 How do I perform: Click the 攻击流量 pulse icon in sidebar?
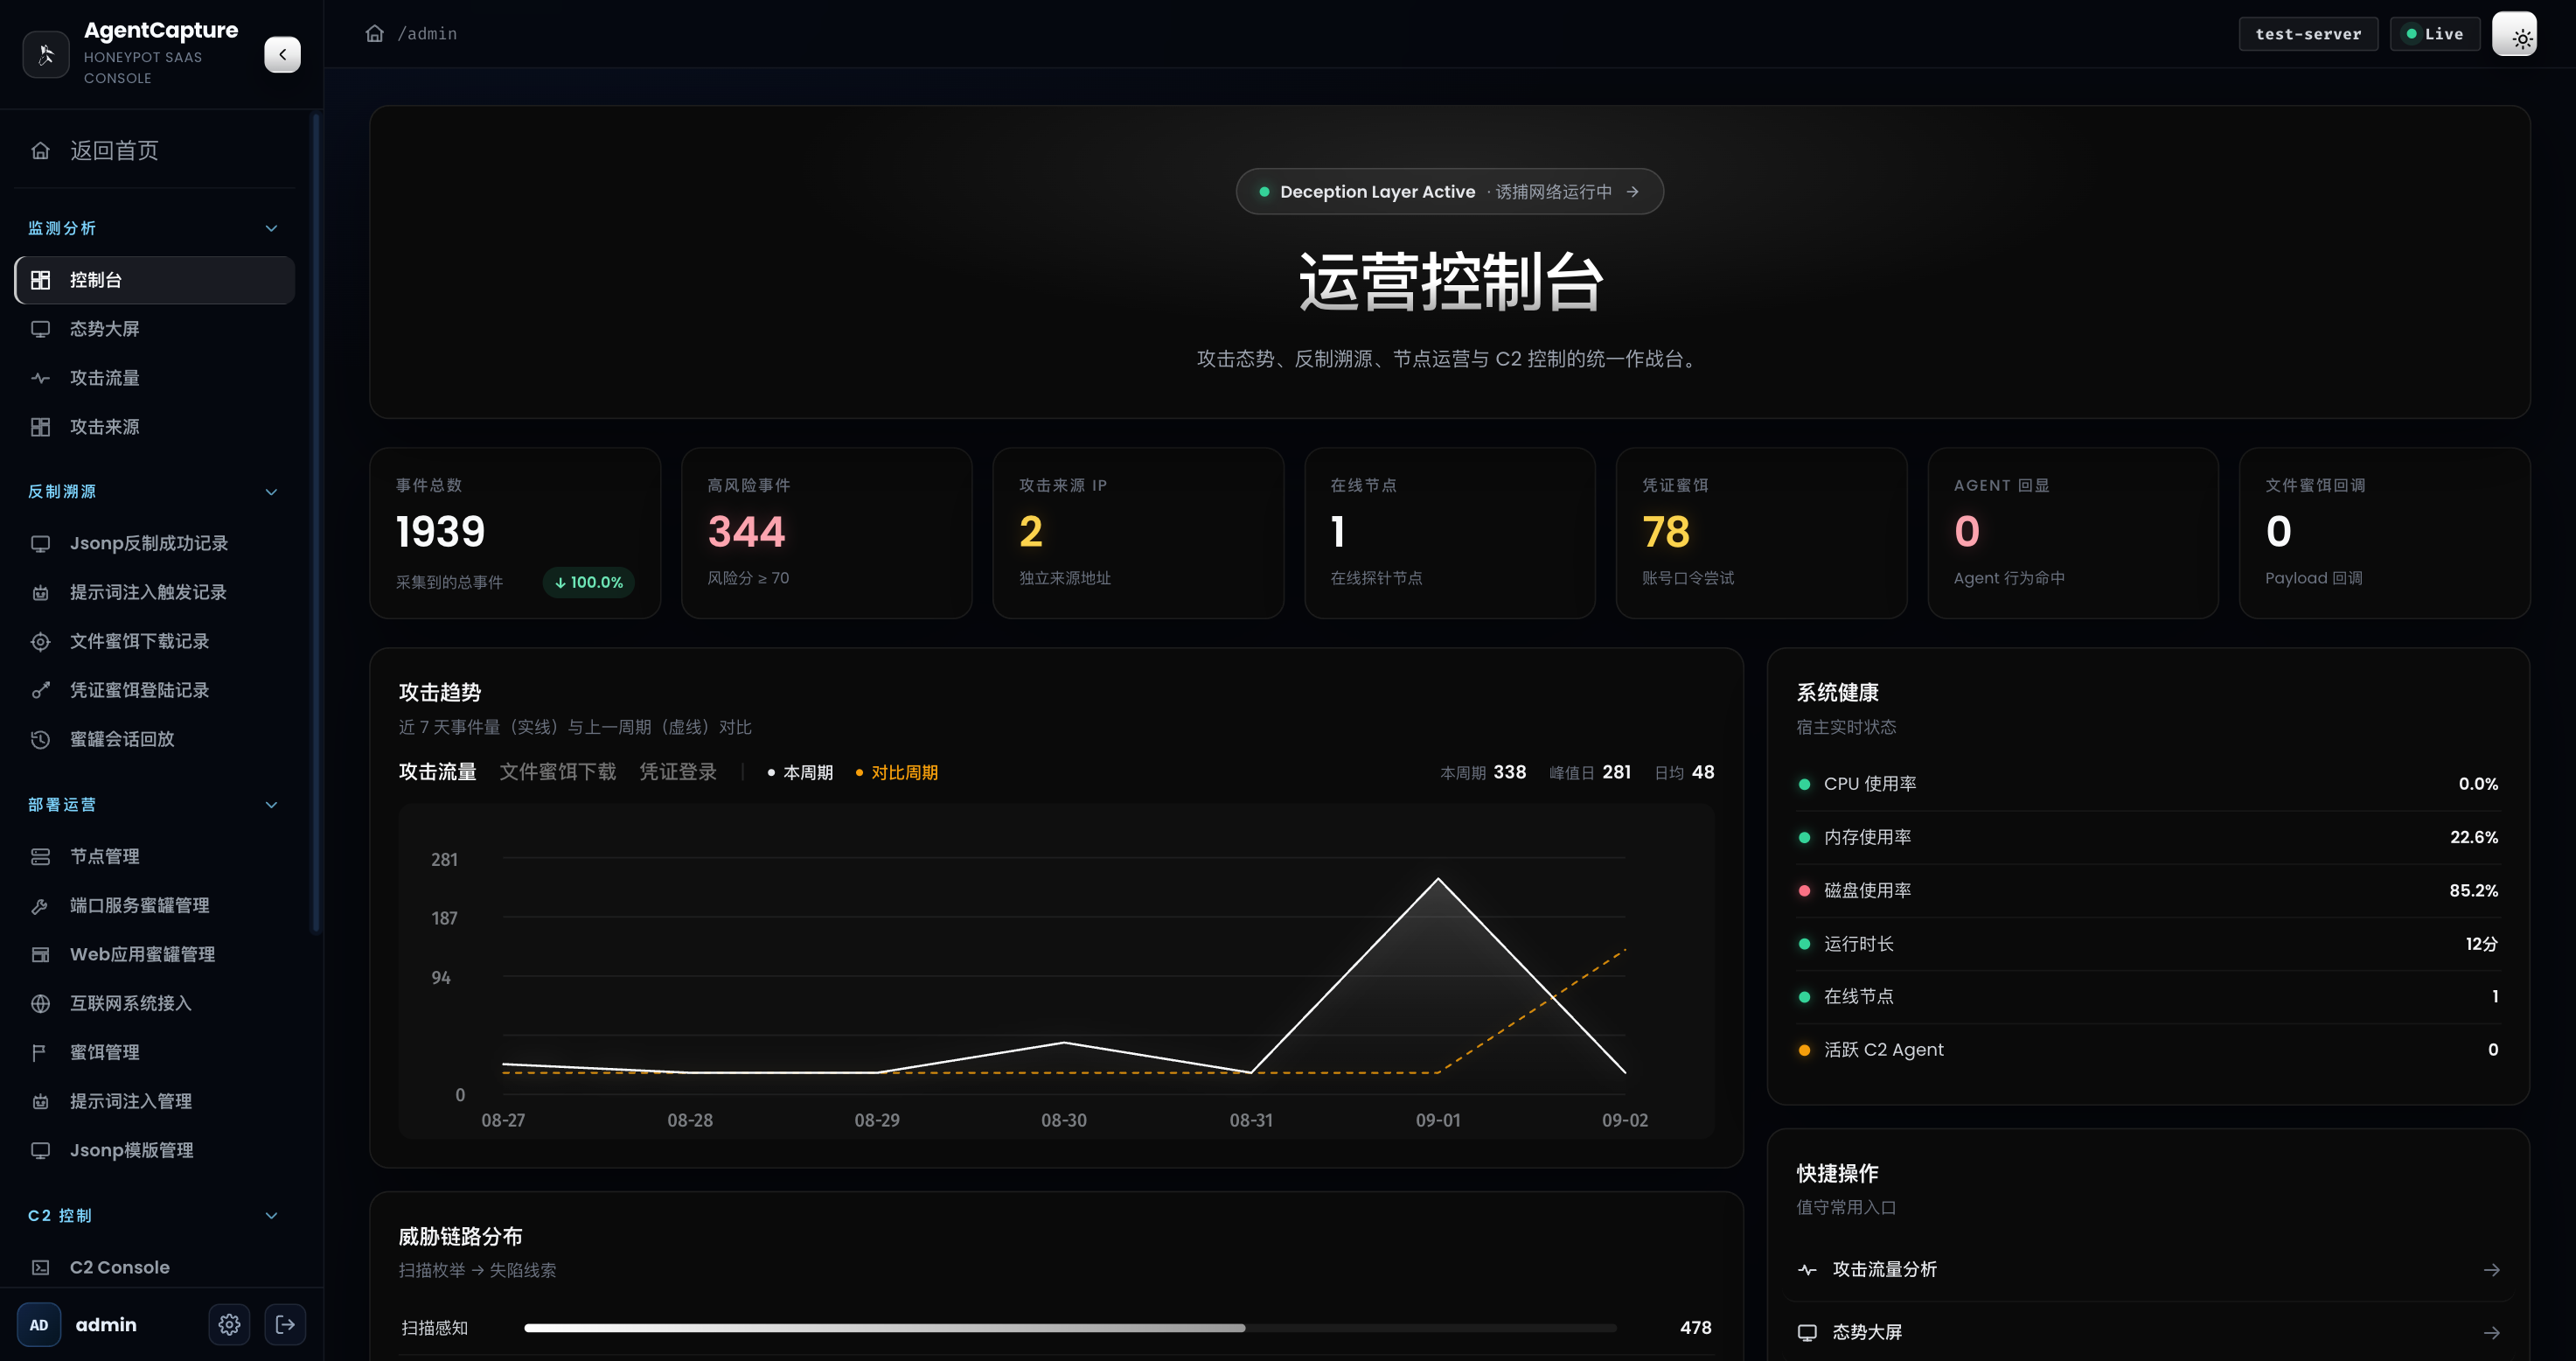click(x=40, y=378)
